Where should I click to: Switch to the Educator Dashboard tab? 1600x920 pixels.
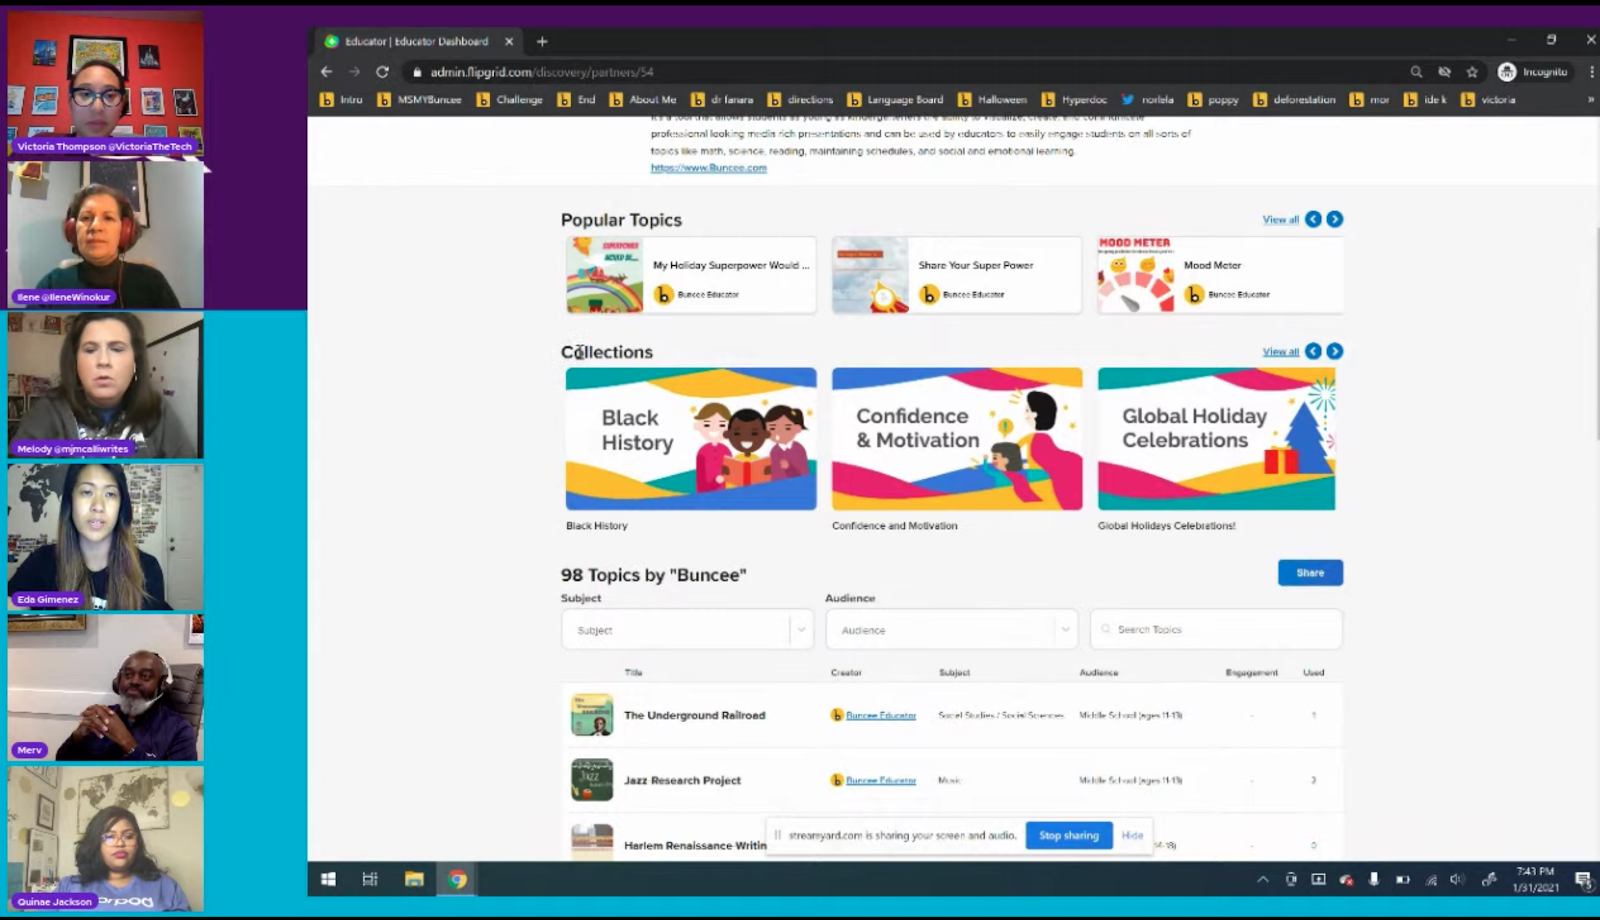click(x=416, y=41)
